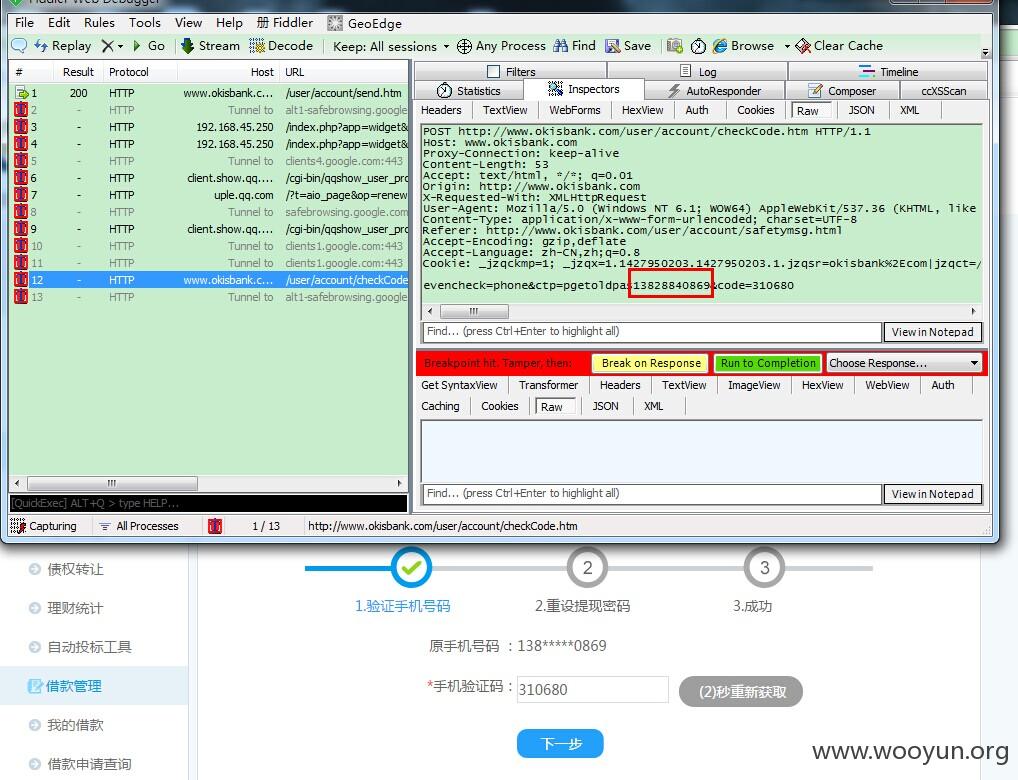Switch to the Statistics tab
Image resolution: width=1018 pixels, height=780 pixels.
pyautogui.click(x=468, y=91)
